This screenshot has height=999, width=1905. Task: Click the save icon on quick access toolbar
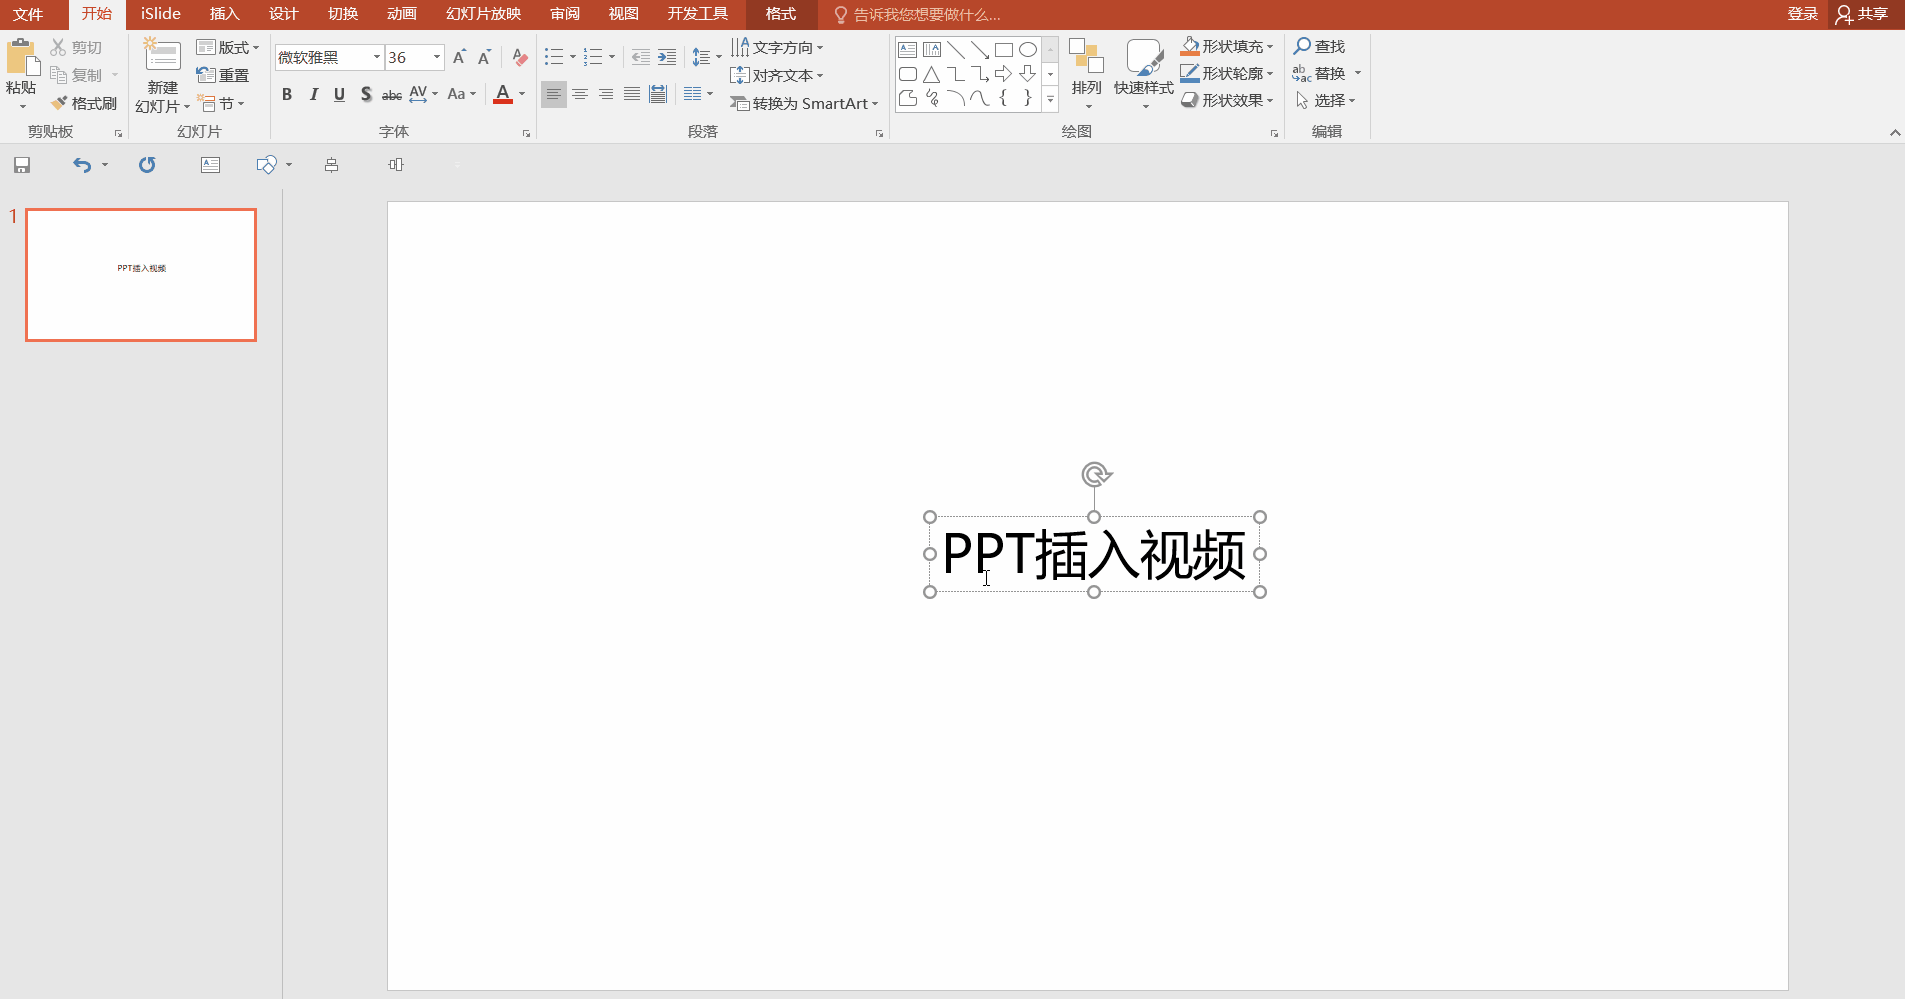point(20,164)
